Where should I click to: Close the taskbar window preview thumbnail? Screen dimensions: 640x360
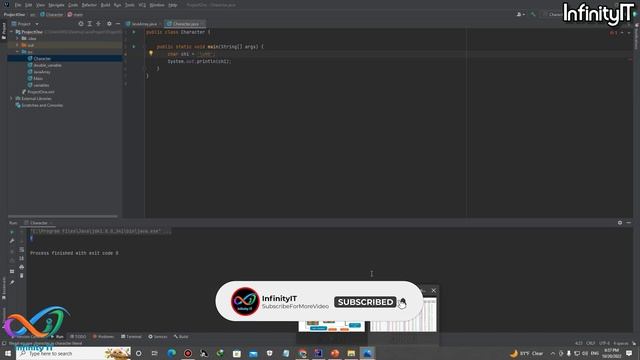pyautogui.click(x=433, y=291)
